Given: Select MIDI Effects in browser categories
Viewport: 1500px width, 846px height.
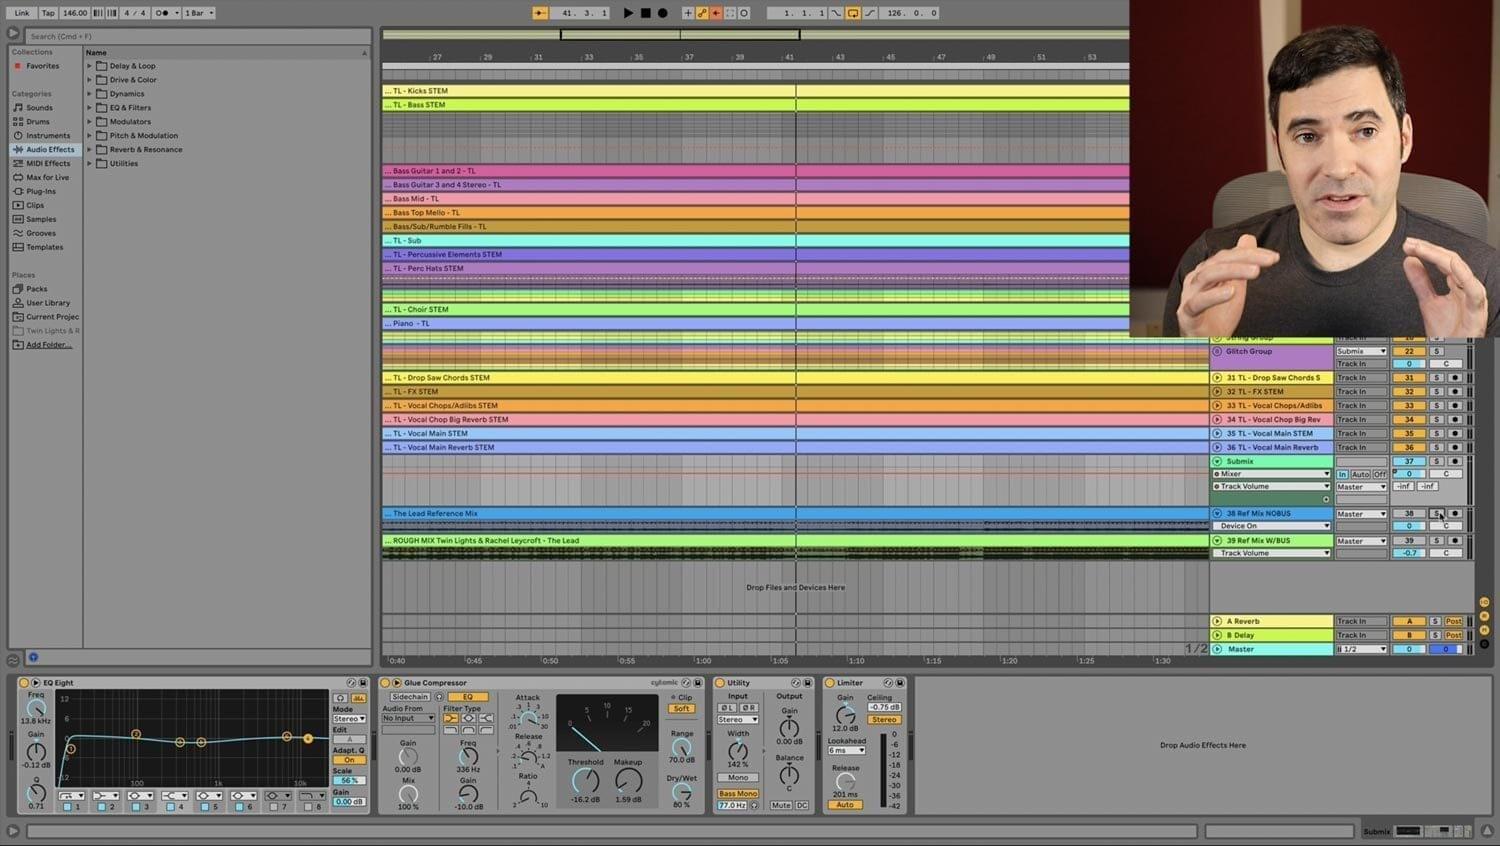Looking at the screenshot, I should coord(47,163).
